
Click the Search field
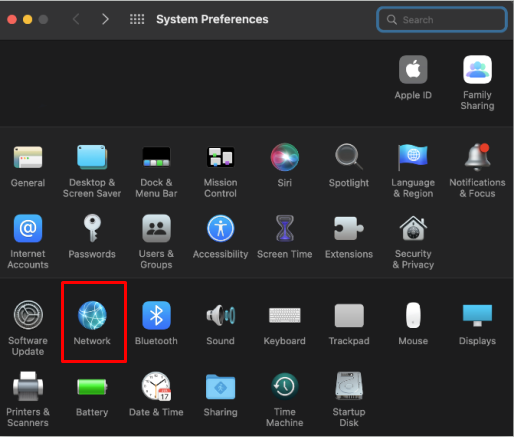[x=442, y=20]
